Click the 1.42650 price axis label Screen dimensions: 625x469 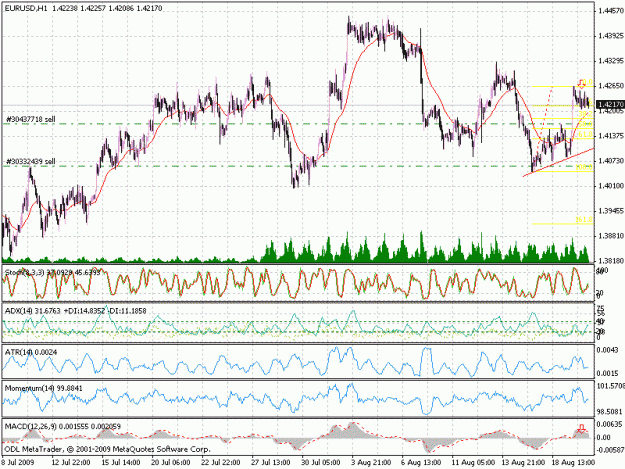[x=611, y=86]
